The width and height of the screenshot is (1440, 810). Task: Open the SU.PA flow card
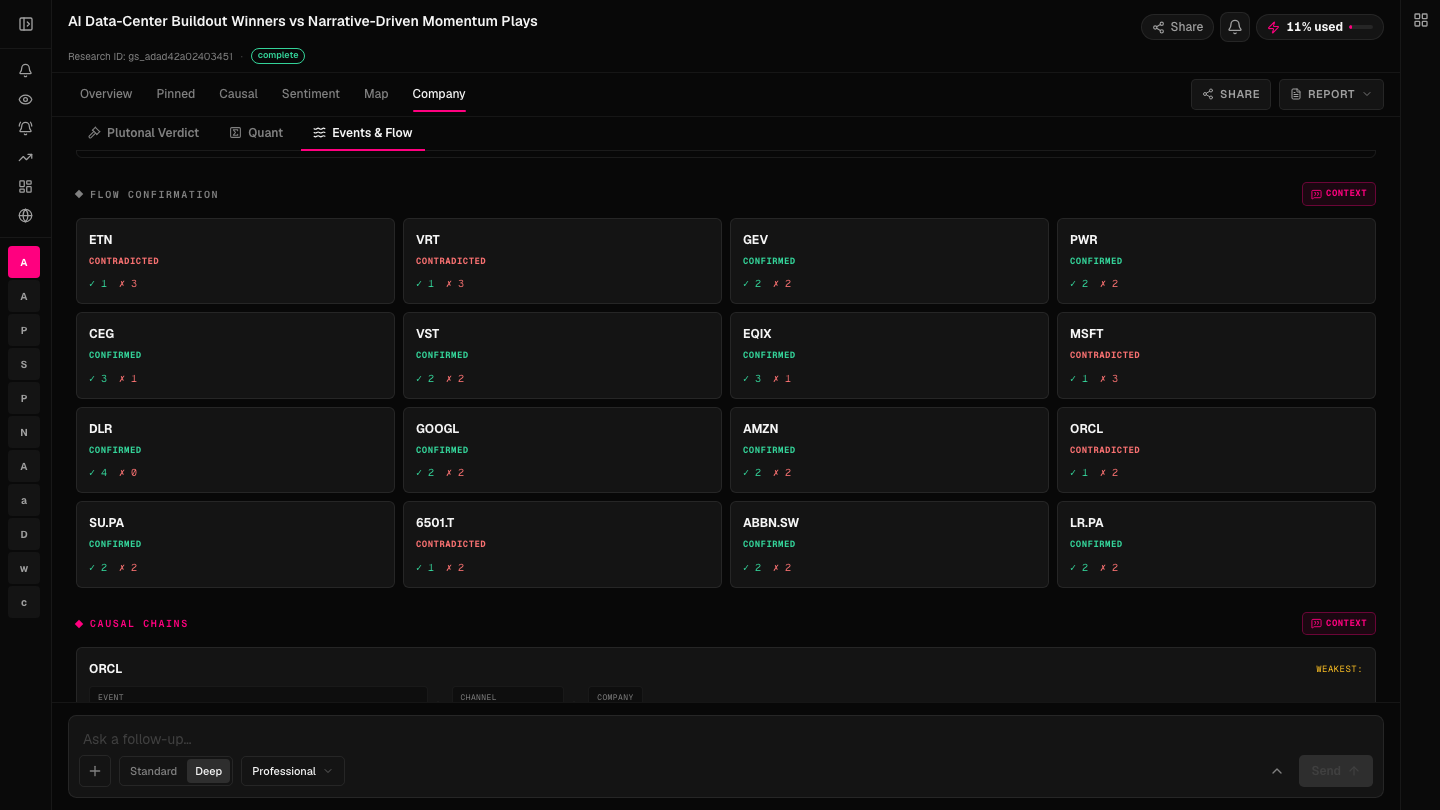pos(235,544)
